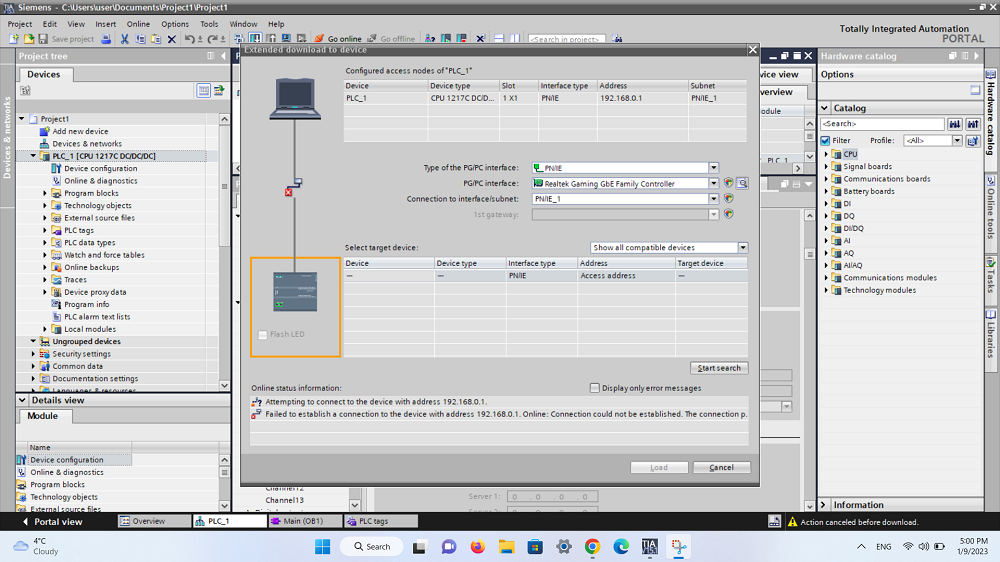Screen dimensions: 1000x562
Task: Click the Paste toolbar icon
Action: (x=156, y=39)
